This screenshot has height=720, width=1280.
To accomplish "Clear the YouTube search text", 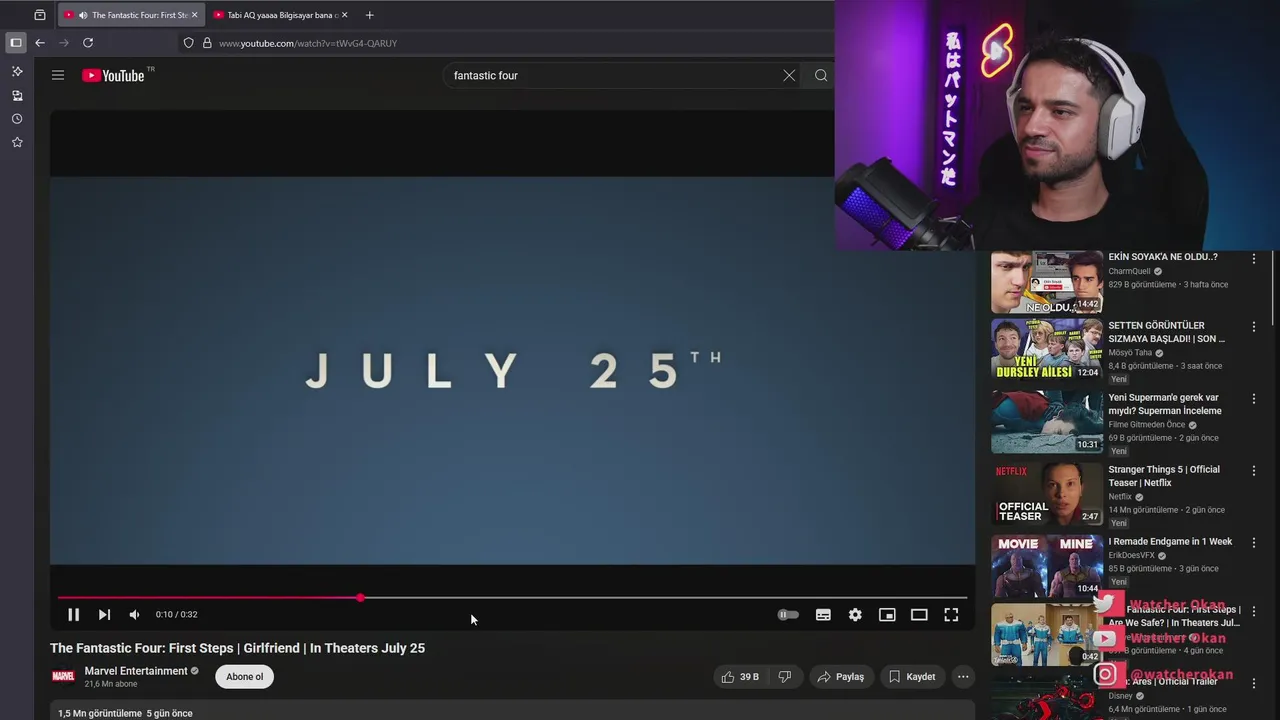I will pos(789,75).
